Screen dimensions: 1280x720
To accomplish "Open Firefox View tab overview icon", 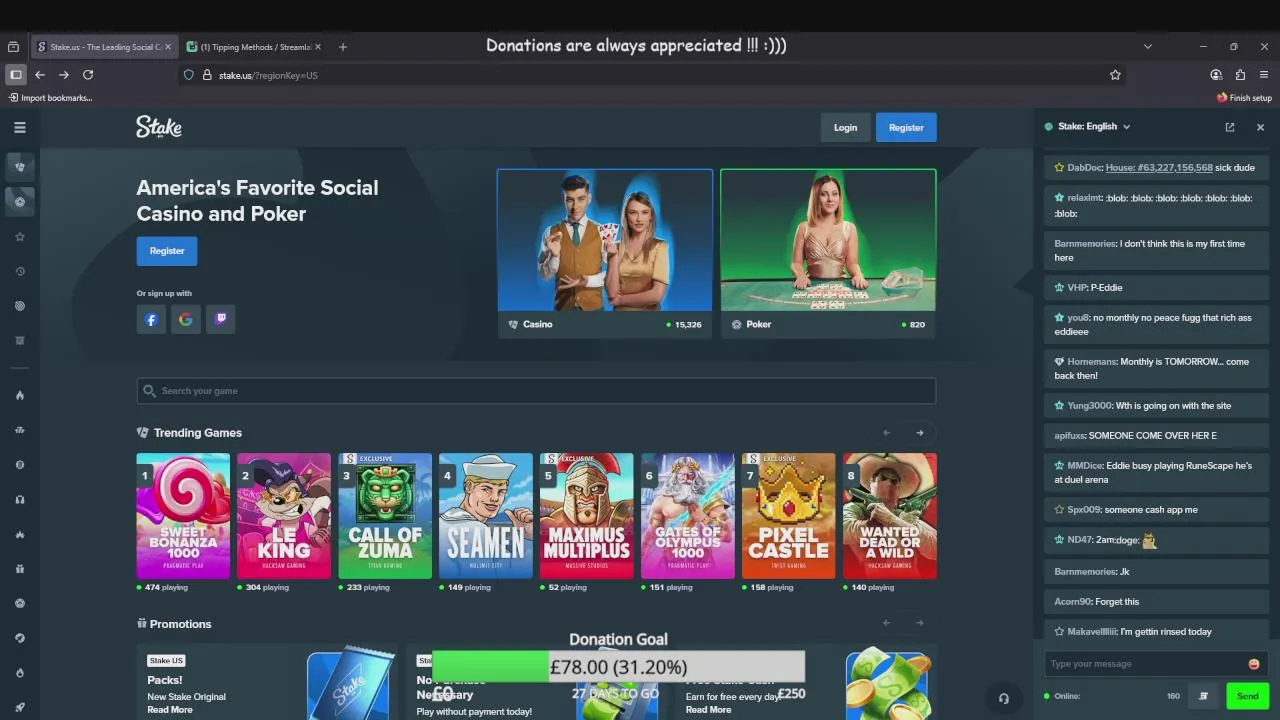I will coord(13,47).
